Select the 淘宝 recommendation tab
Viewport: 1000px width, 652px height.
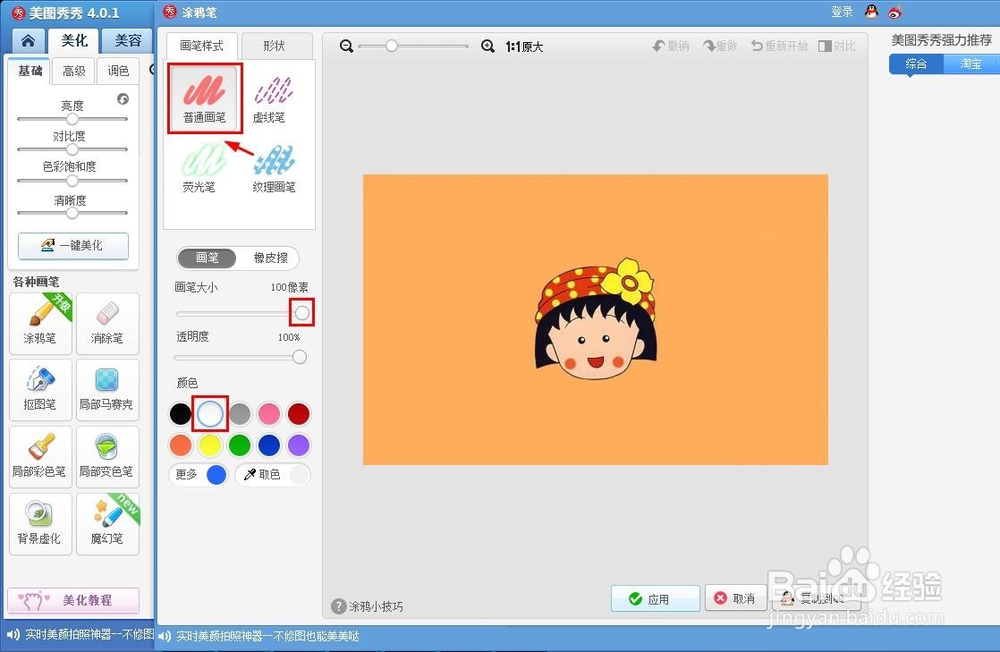[971, 64]
